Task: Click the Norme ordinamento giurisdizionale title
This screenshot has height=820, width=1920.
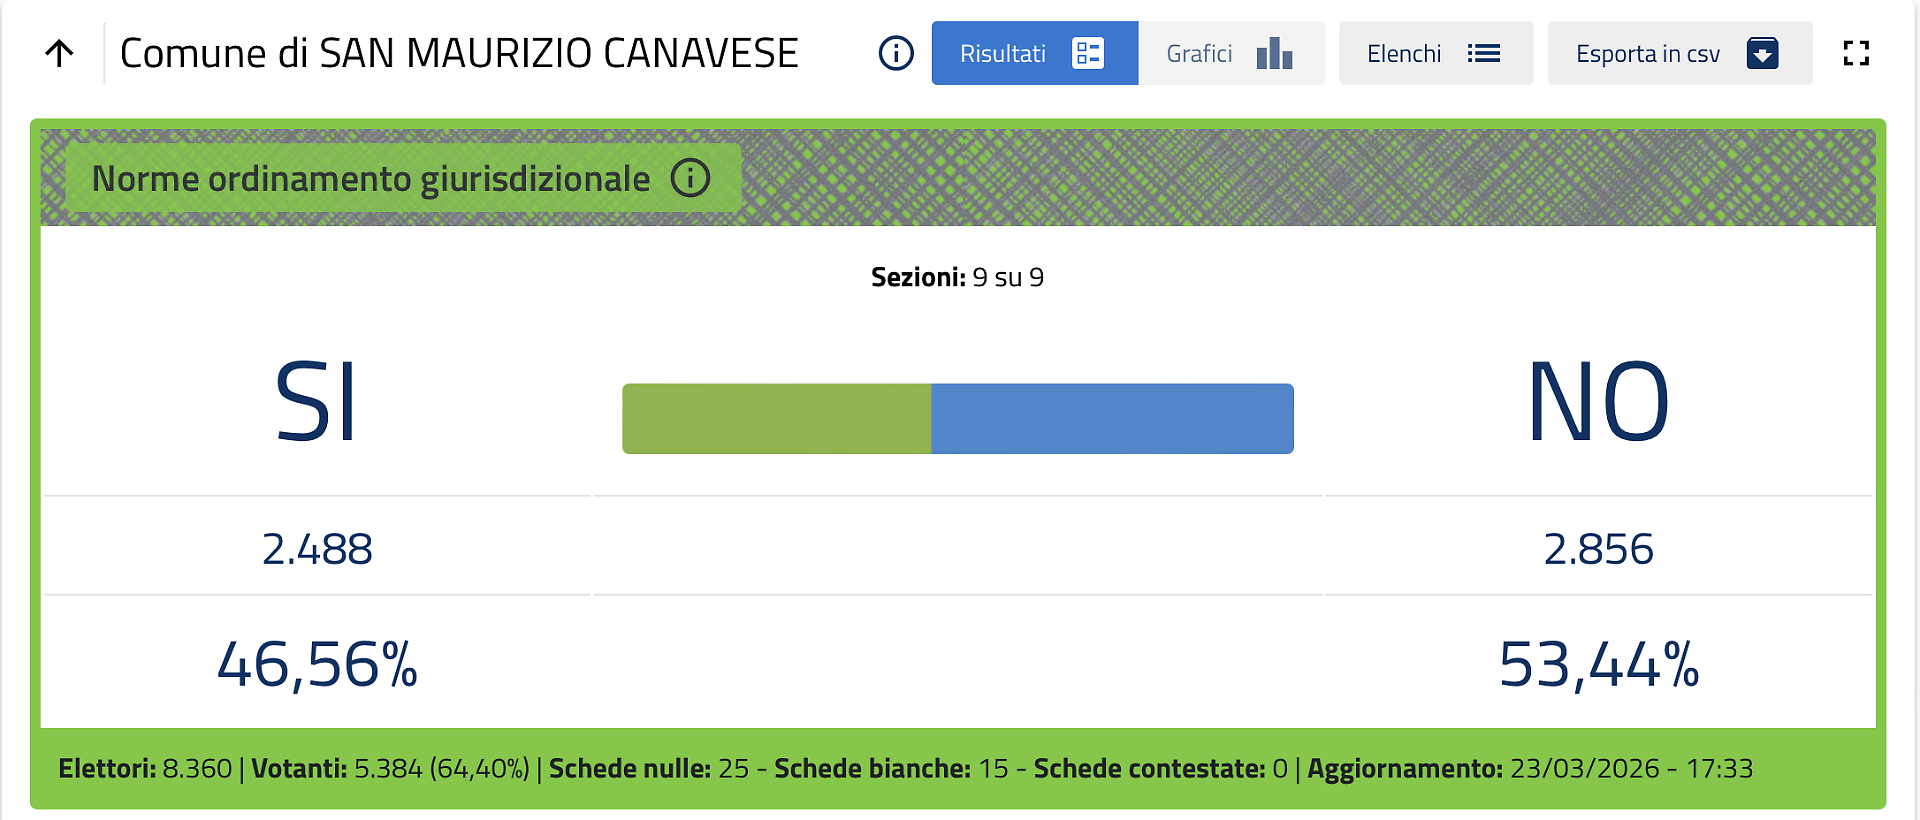Action: click(x=371, y=179)
